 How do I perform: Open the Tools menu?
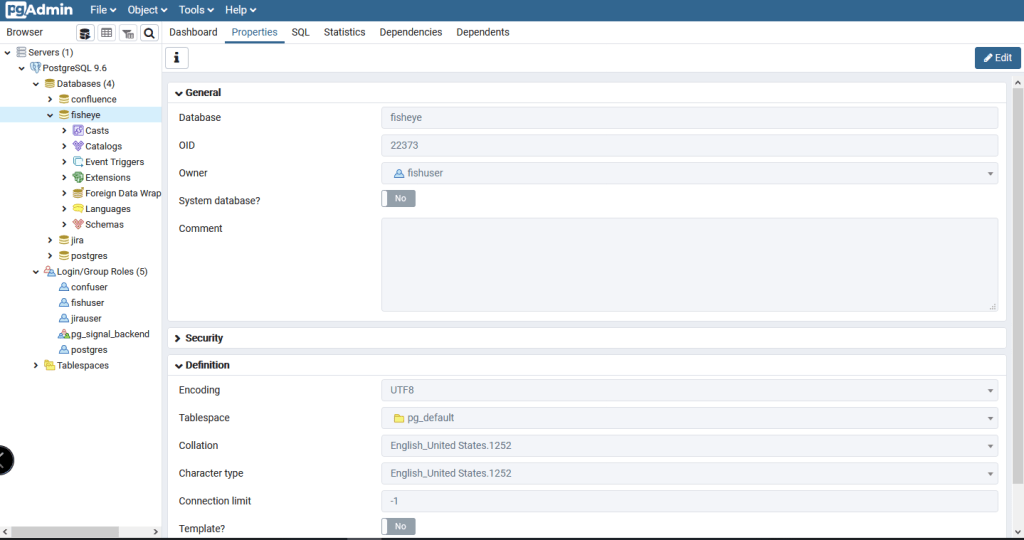[x=195, y=10]
